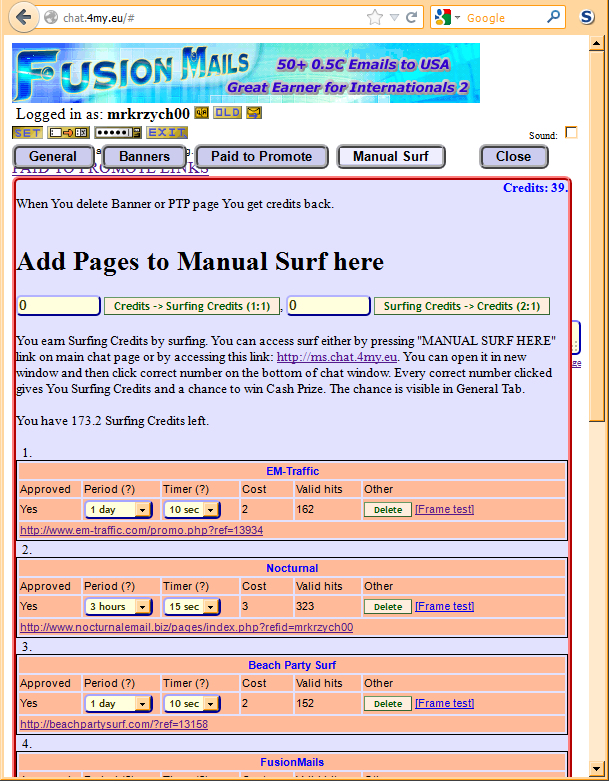Switch to the Banners tab

click(x=144, y=156)
